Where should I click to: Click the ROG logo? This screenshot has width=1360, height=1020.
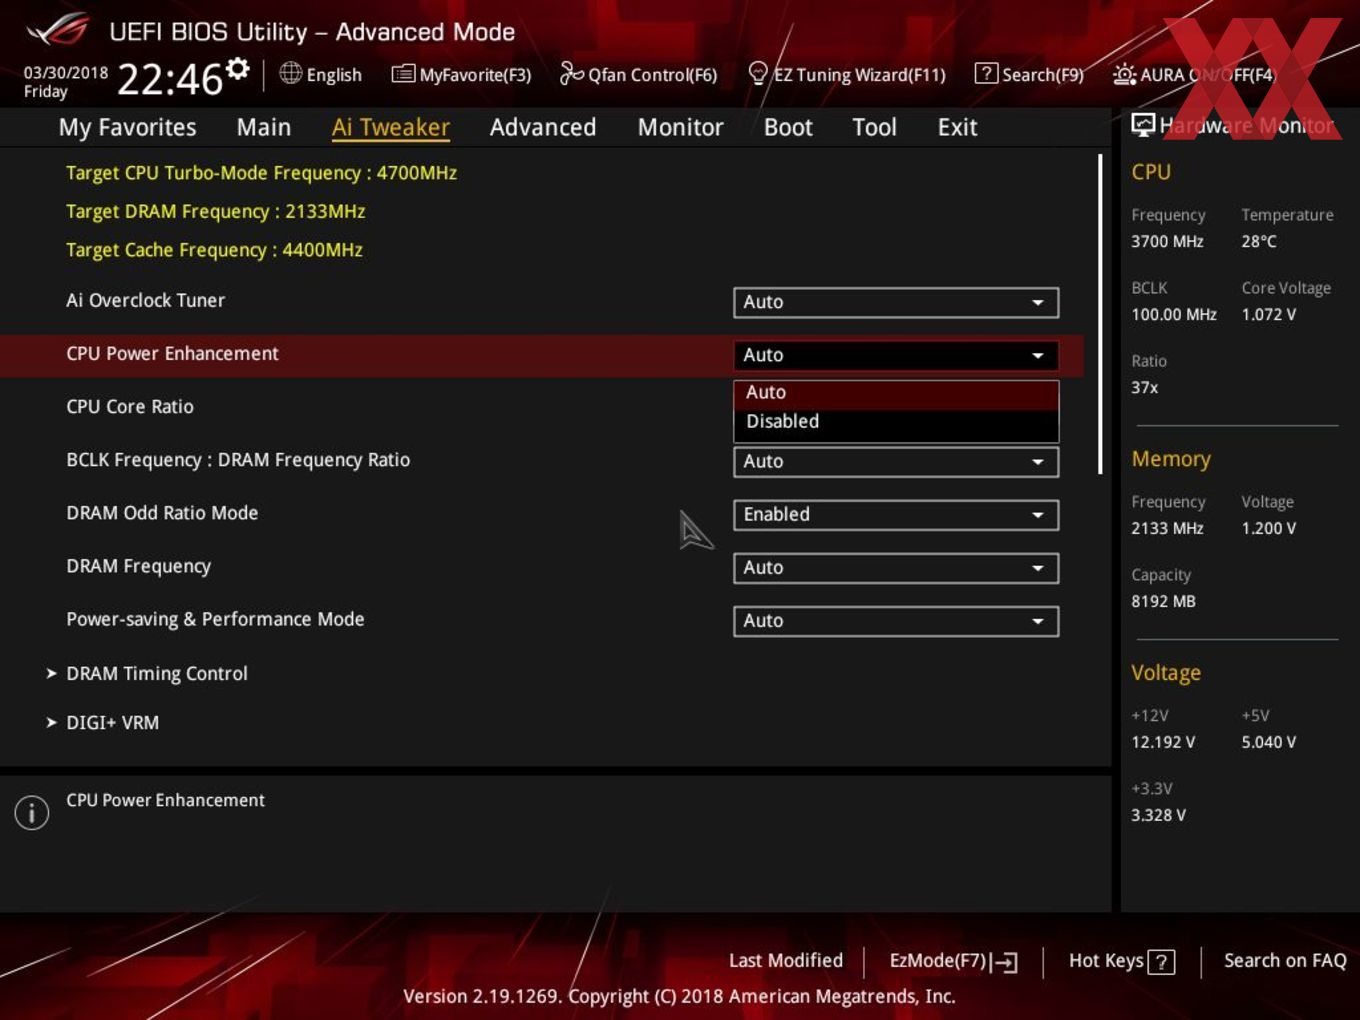click(x=58, y=31)
